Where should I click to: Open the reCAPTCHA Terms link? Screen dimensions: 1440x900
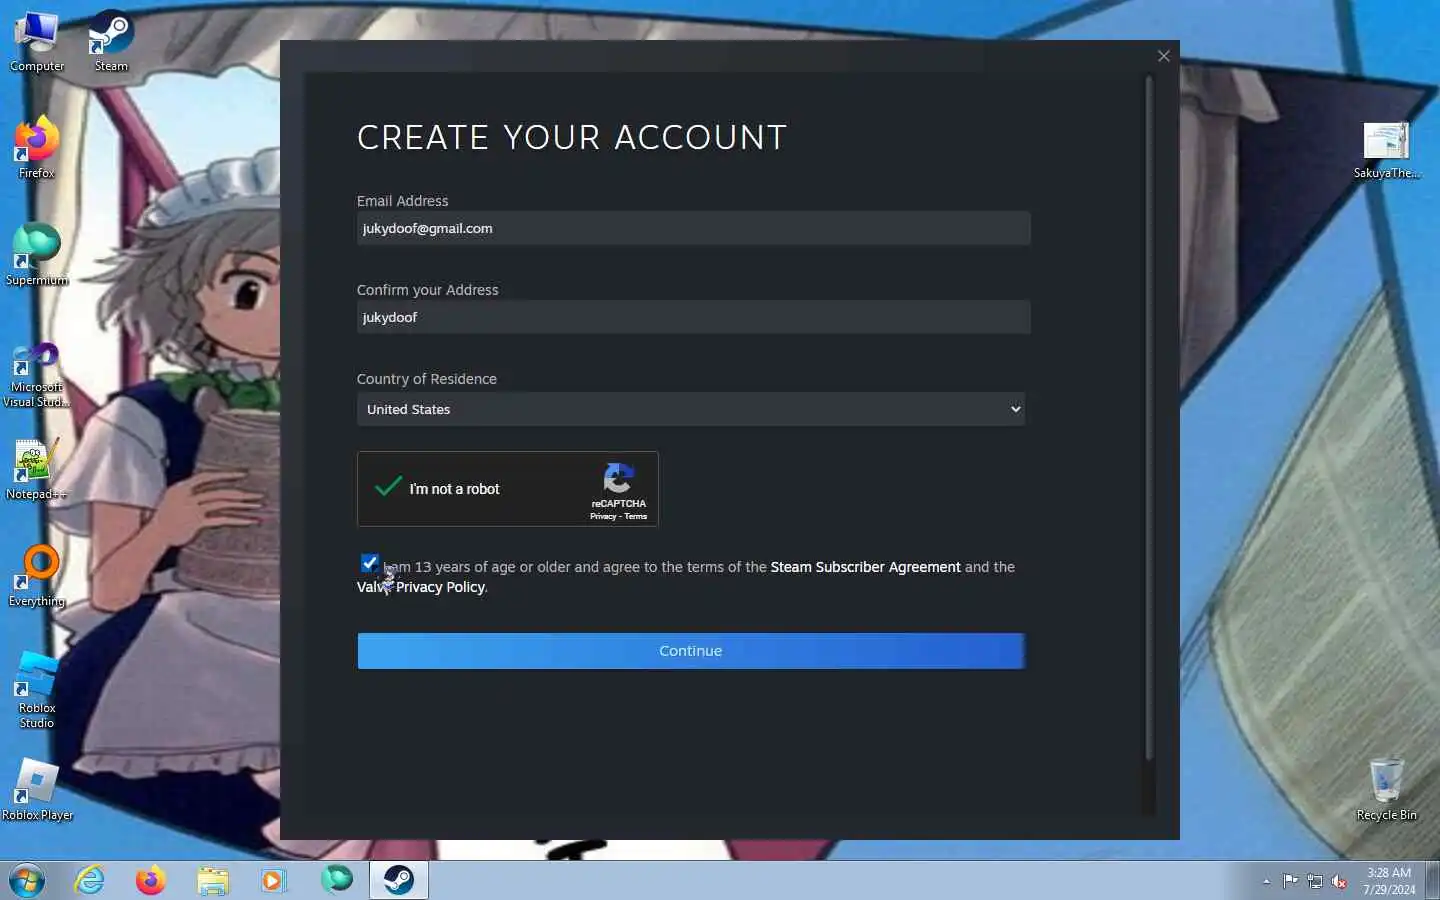[636, 516]
